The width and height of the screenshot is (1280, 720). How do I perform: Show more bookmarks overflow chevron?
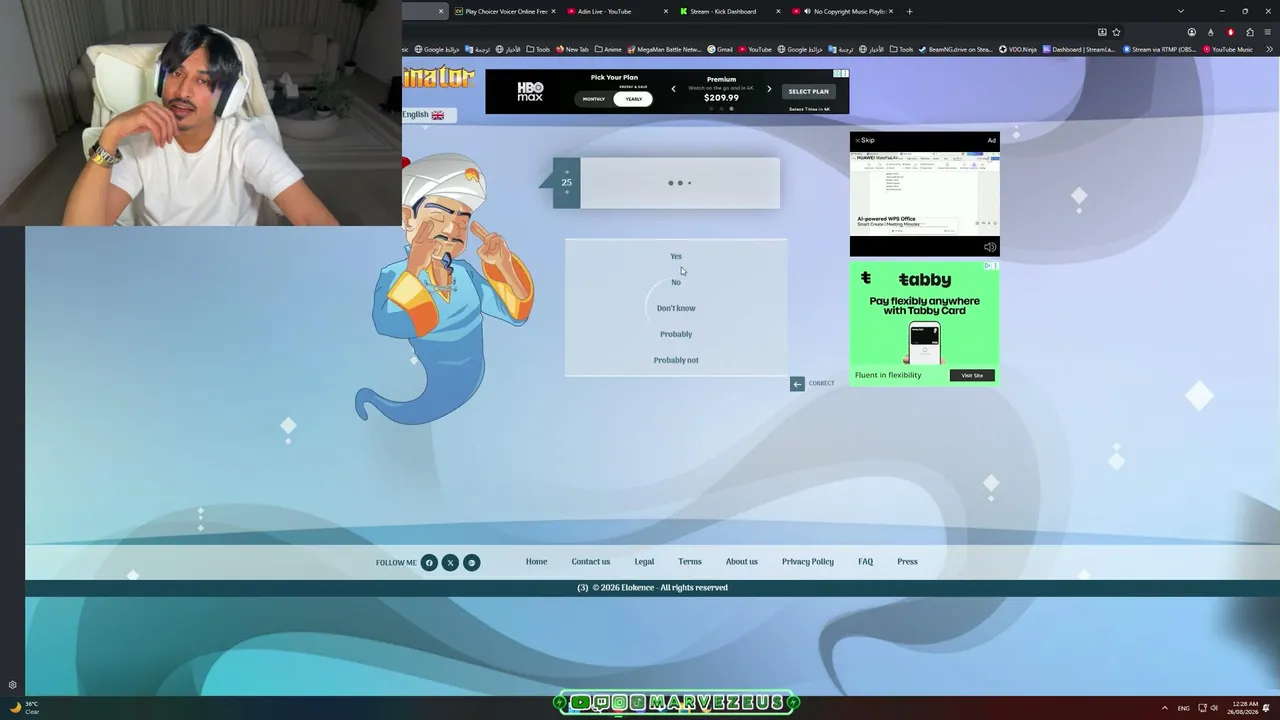click(1269, 49)
